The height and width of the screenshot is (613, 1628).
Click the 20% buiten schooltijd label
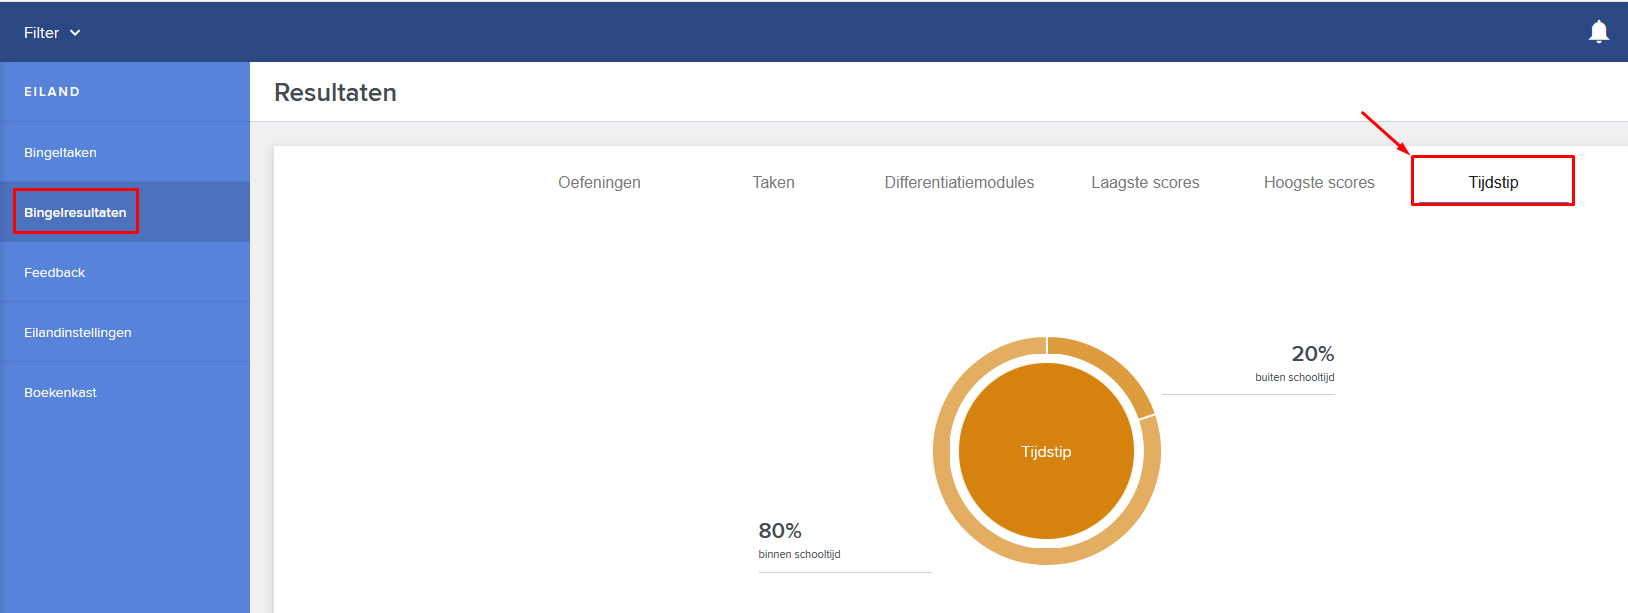pyautogui.click(x=1294, y=364)
